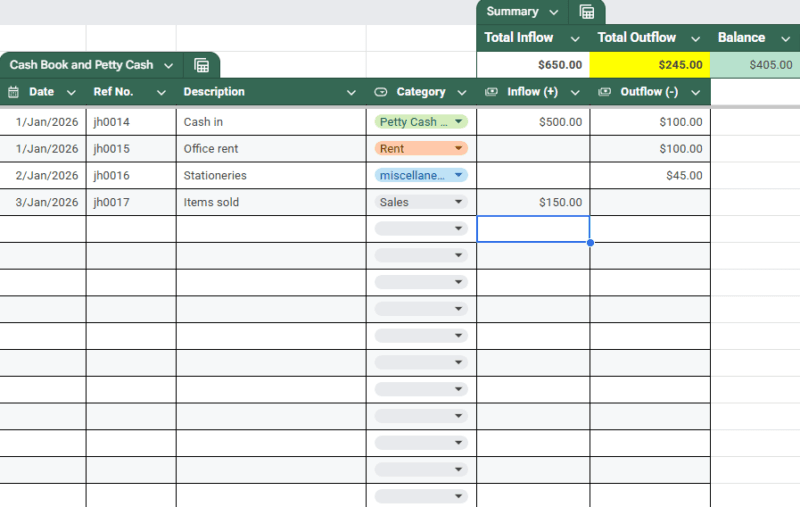Select the jh0015 reference cell
Viewport: 800px width, 507px height.
pyautogui.click(x=131, y=149)
